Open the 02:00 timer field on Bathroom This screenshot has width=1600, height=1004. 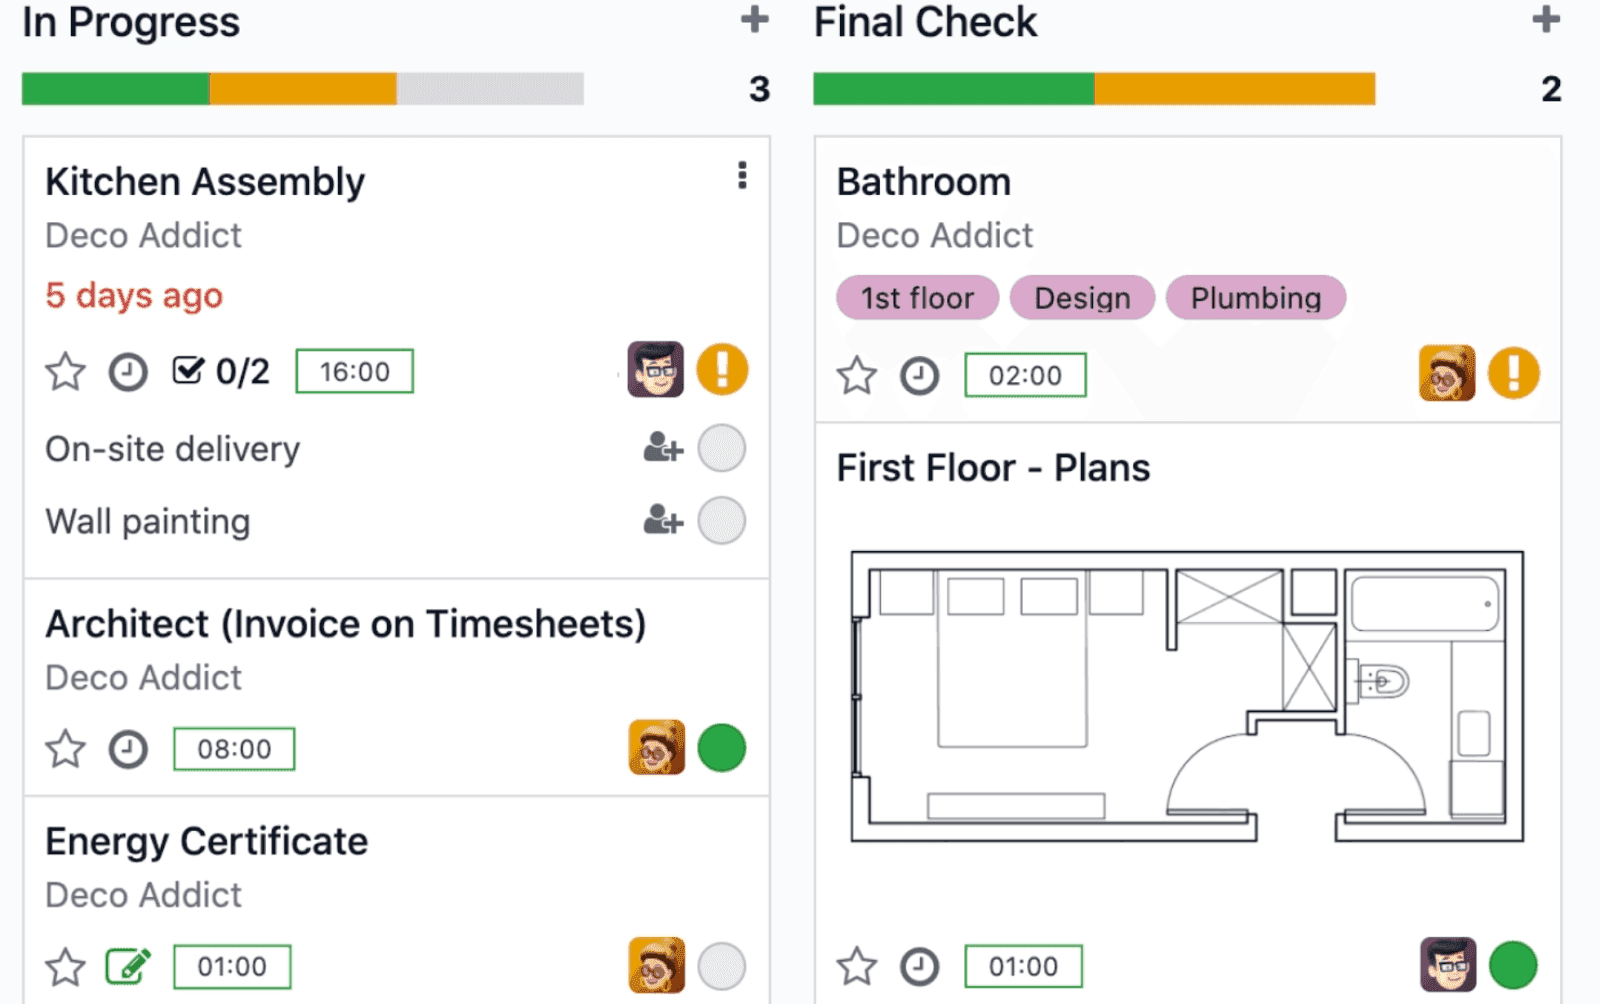point(1025,375)
